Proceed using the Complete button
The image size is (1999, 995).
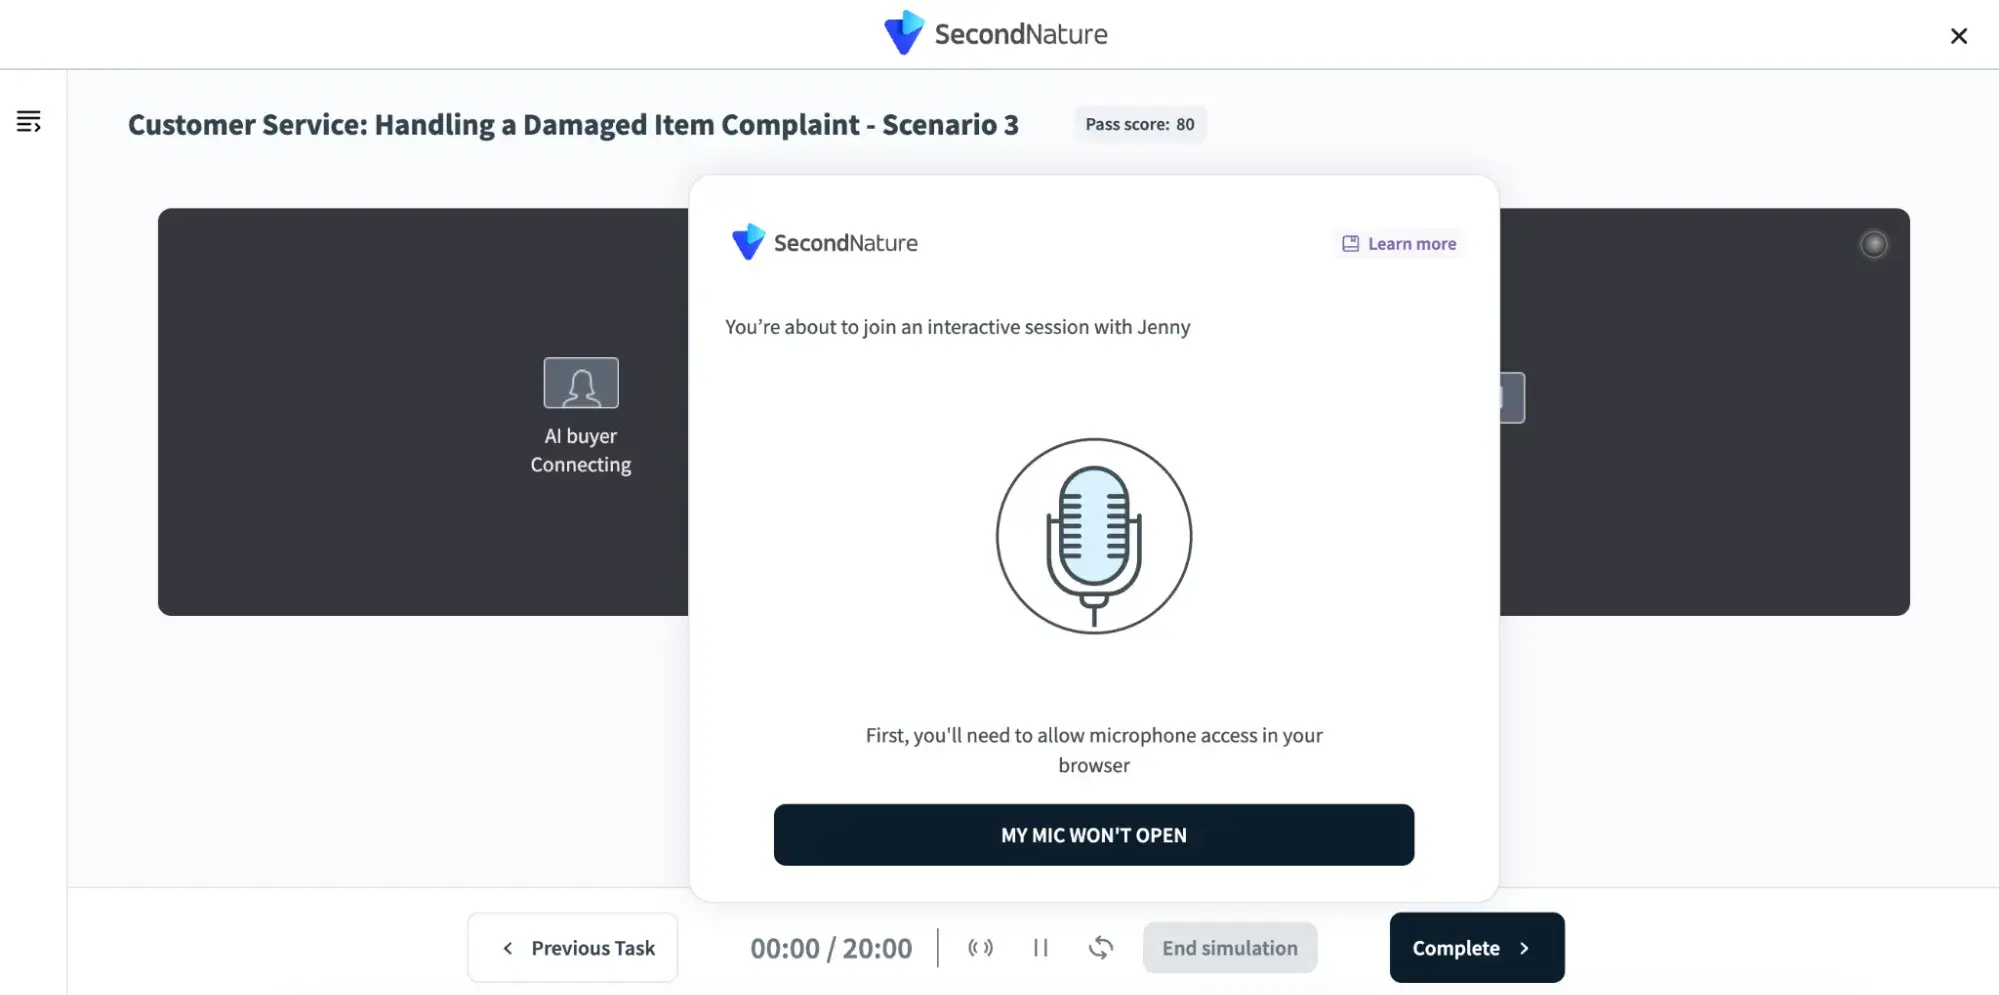1476,948
